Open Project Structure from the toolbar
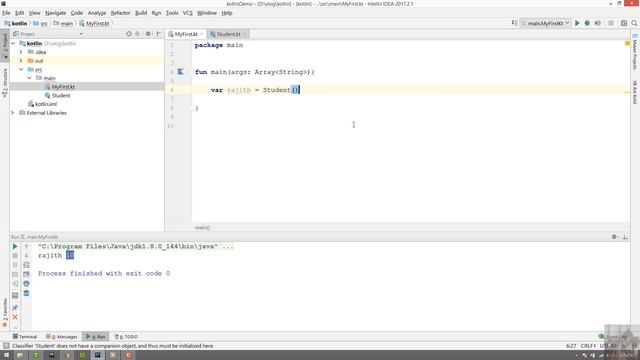The width and height of the screenshot is (640, 360). (x=624, y=23)
